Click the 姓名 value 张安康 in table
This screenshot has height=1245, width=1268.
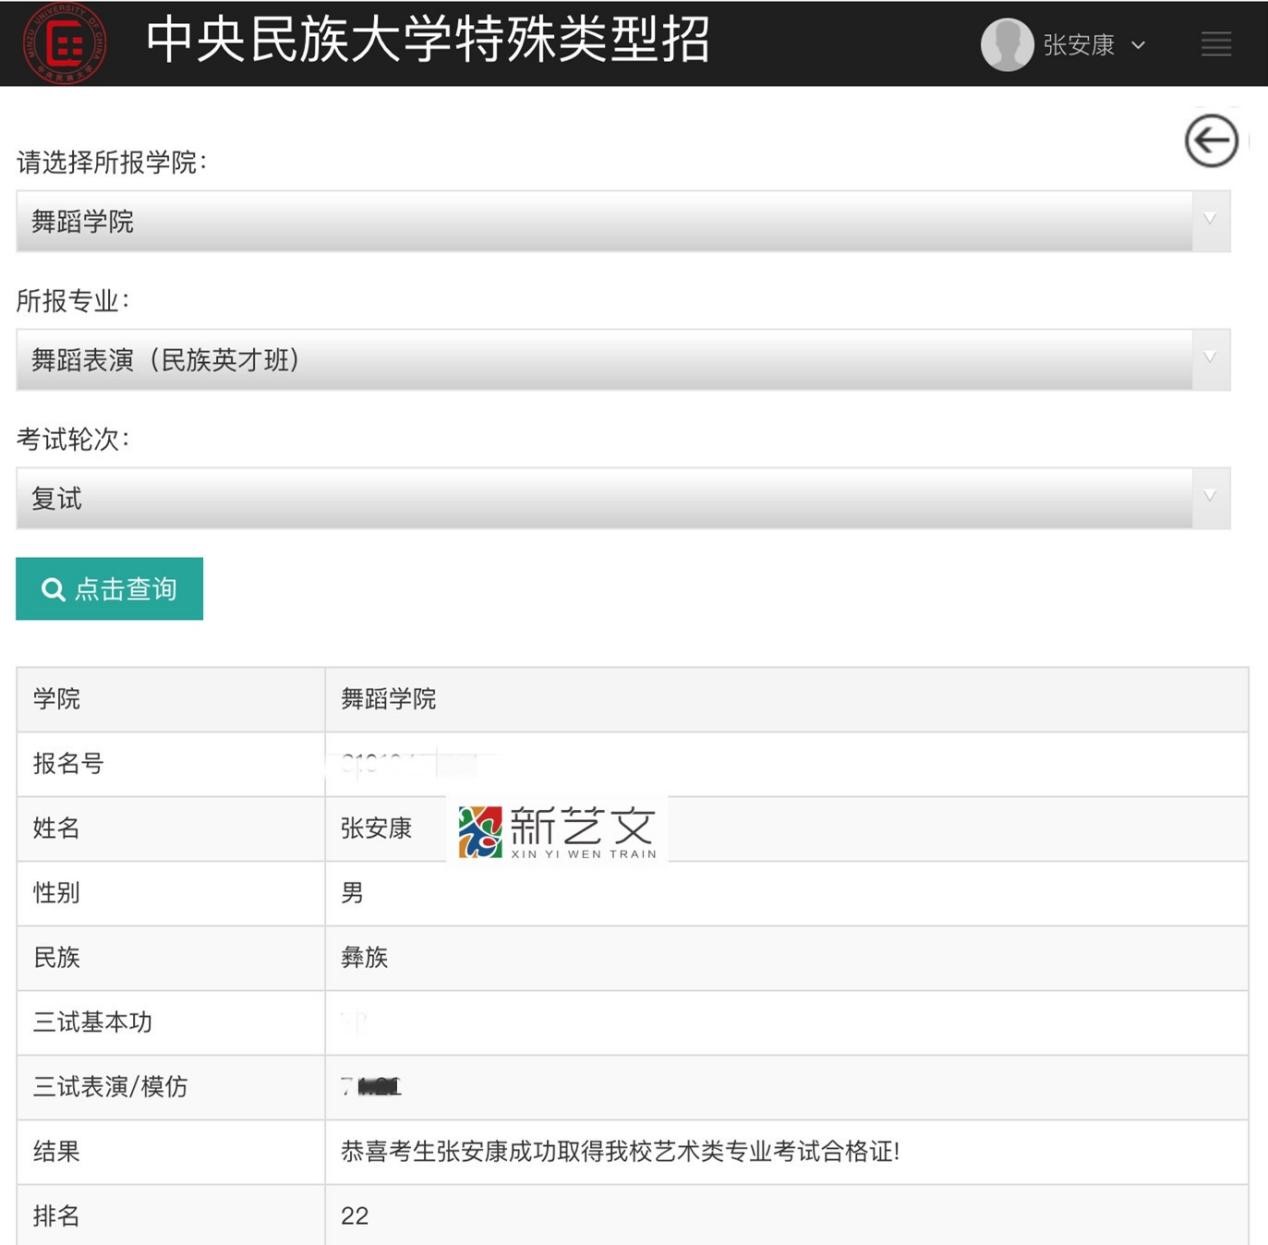tap(376, 828)
